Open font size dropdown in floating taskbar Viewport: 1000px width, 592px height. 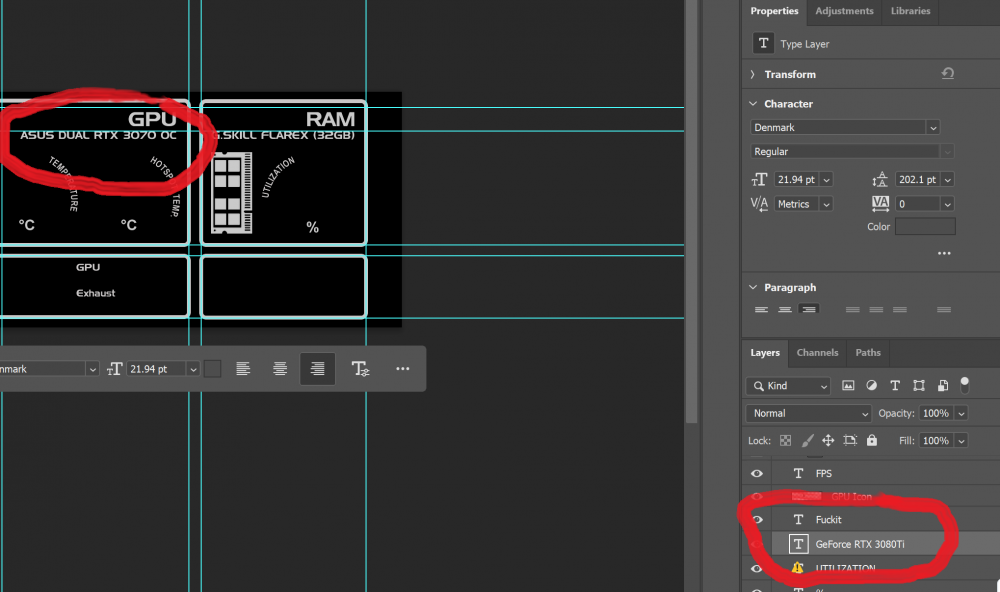click(193, 369)
